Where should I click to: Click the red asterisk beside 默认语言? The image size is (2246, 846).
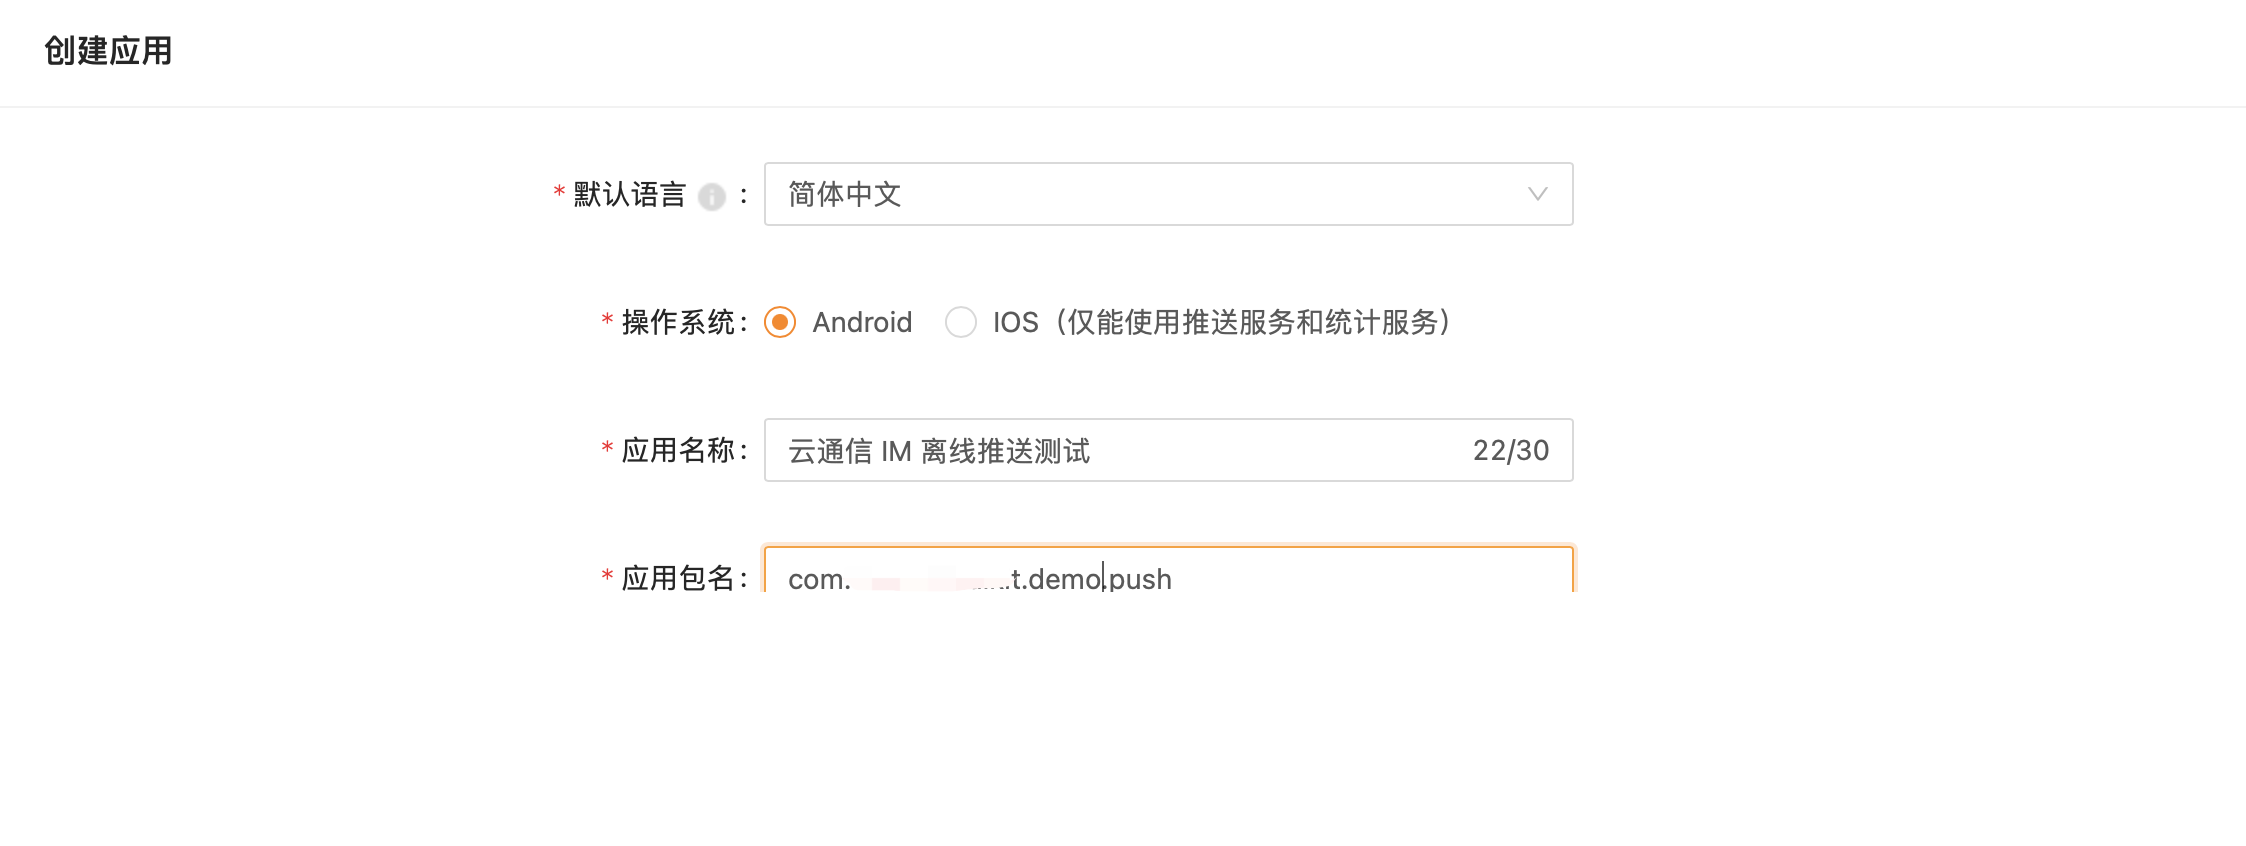coord(559,192)
